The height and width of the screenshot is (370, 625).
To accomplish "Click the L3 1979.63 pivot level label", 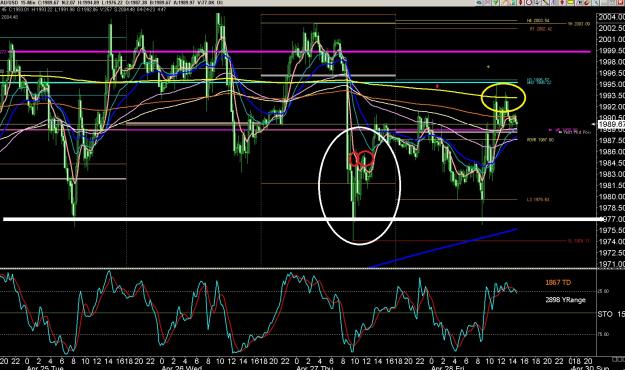I will (x=538, y=199).
